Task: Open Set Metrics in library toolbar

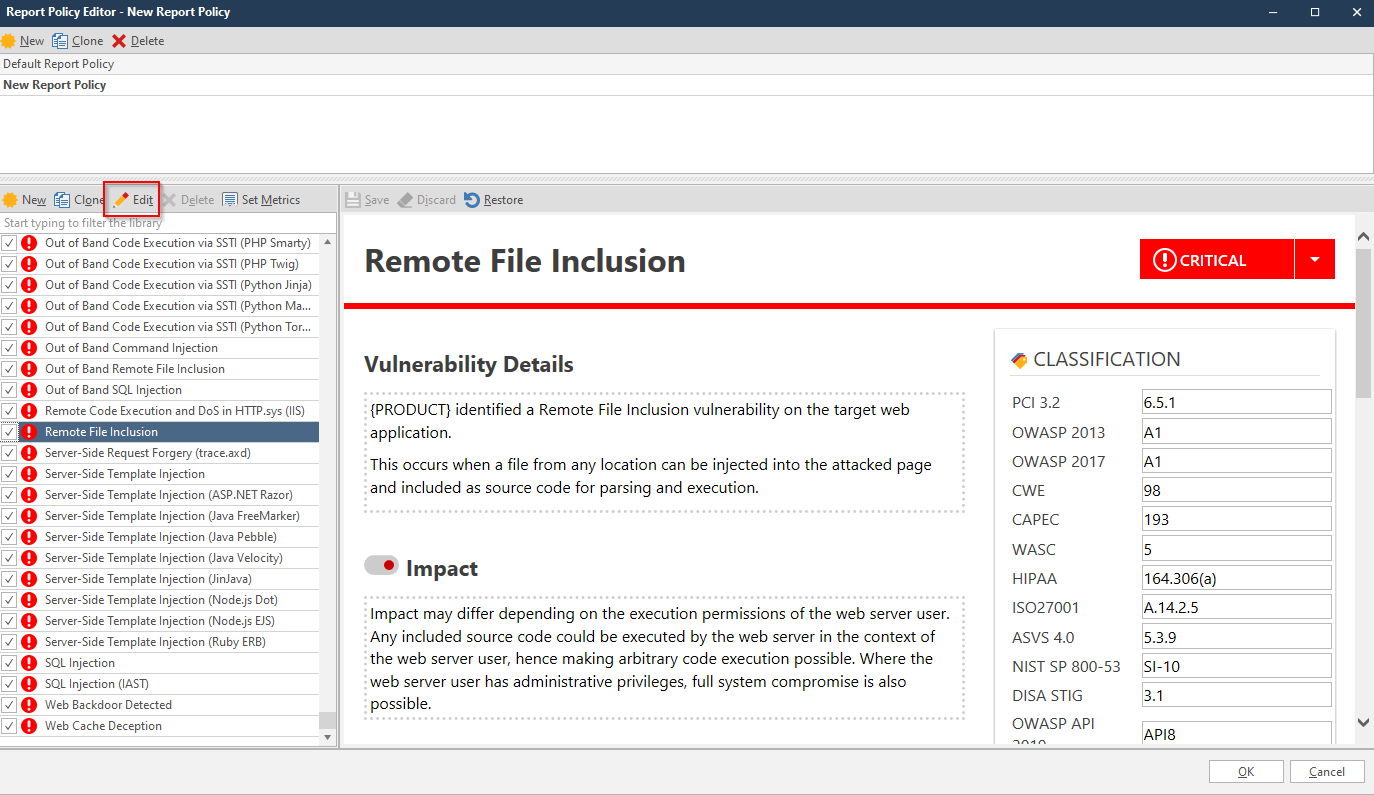Action: tap(261, 200)
